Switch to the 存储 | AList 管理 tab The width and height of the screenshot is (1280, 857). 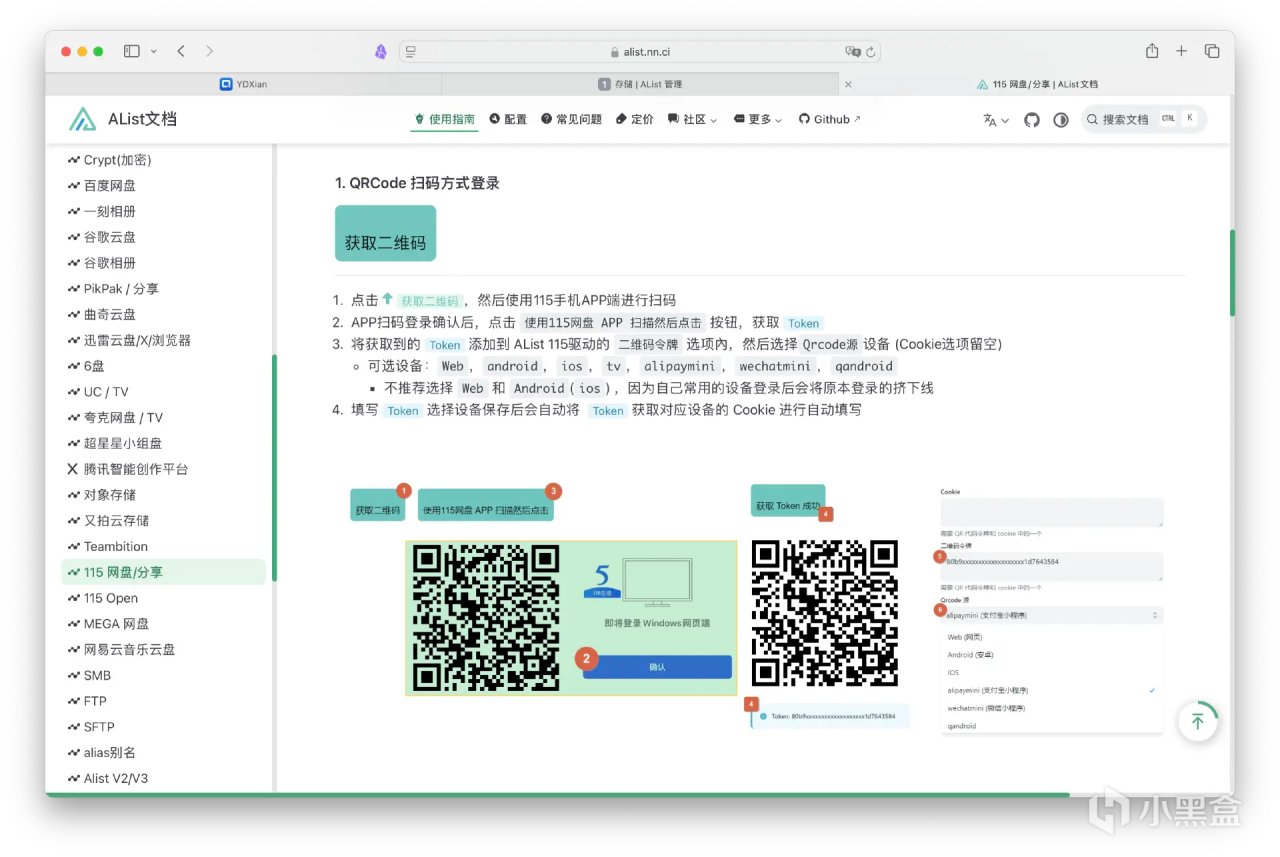(x=640, y=84)
